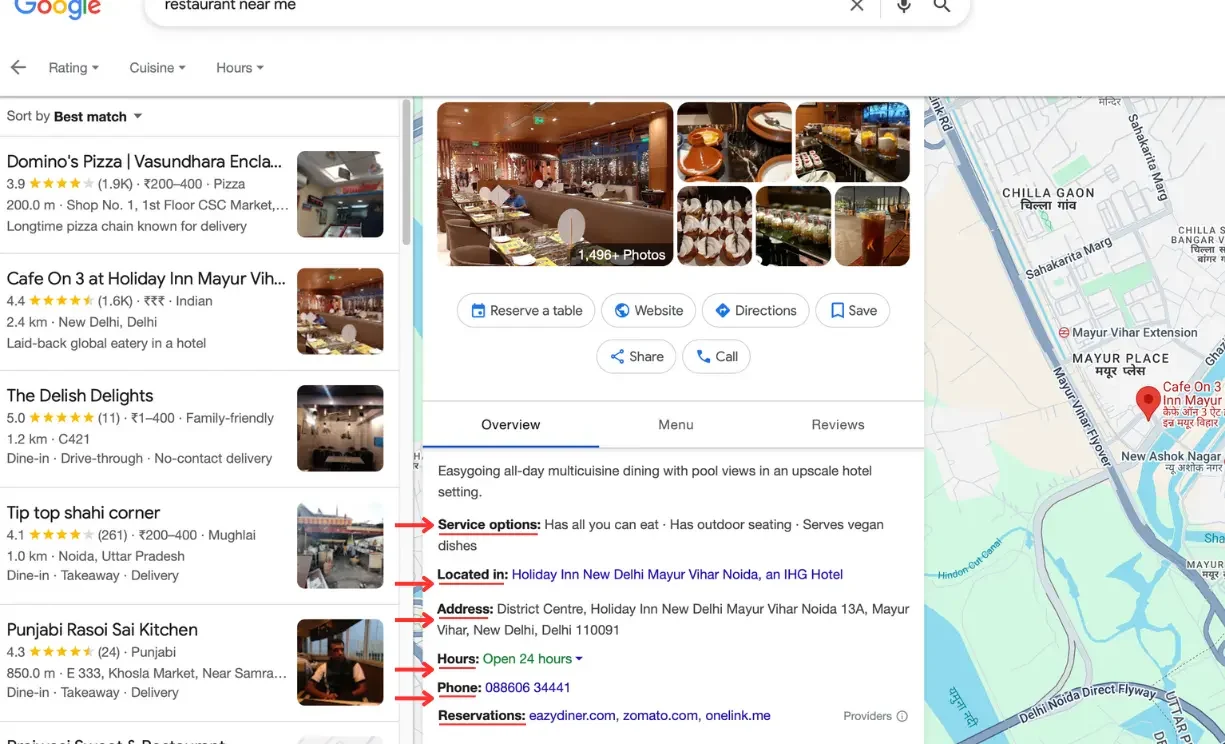Image resolution: width=1225 pixels, height=744 pixels.
Task: Change the Sort by Best match option
Action: point(98,117)
